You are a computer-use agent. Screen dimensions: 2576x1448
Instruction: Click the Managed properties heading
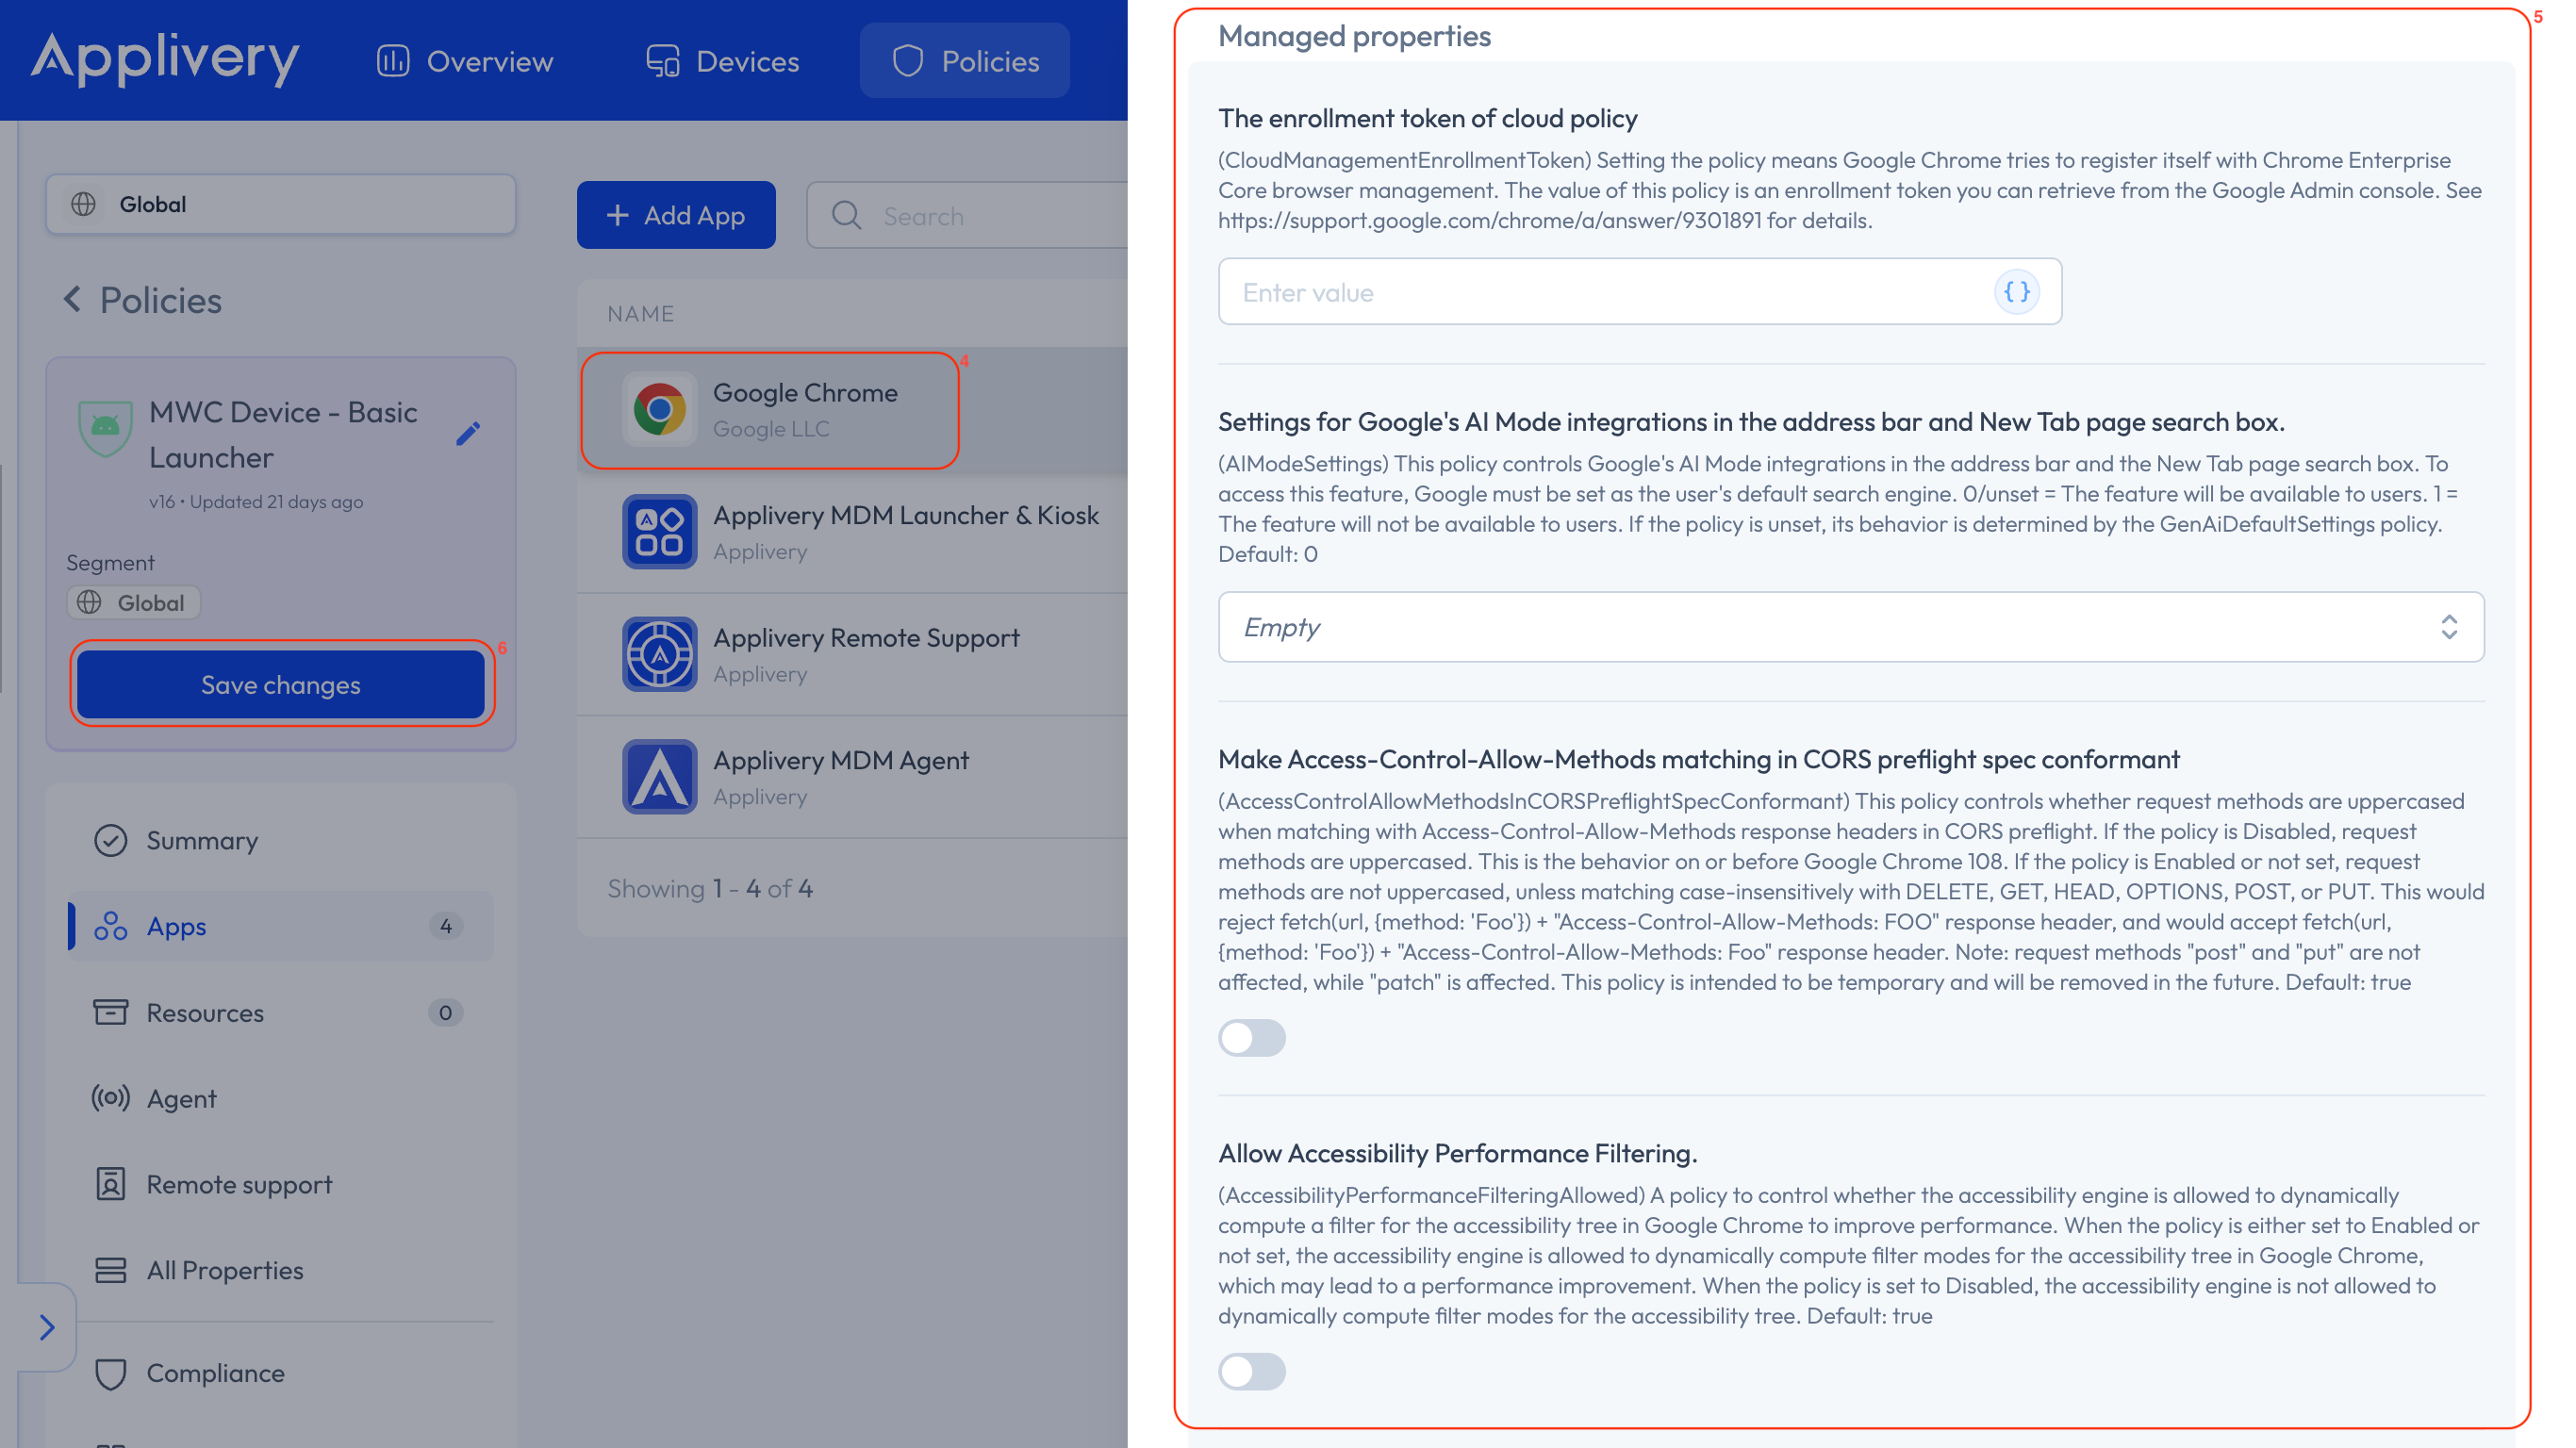(1354, 36)
